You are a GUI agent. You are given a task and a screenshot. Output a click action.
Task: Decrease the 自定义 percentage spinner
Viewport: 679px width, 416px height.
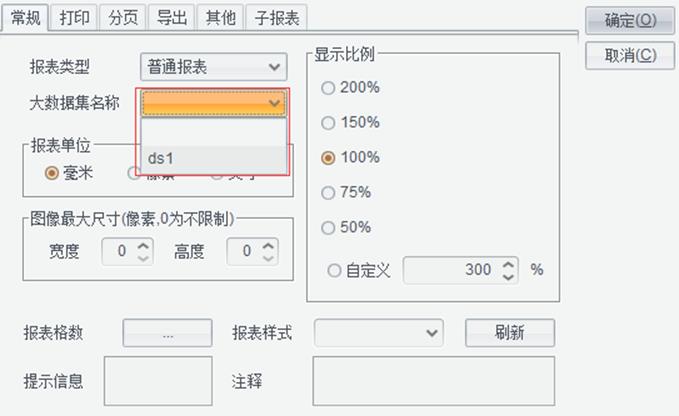(x=508, y=276)
